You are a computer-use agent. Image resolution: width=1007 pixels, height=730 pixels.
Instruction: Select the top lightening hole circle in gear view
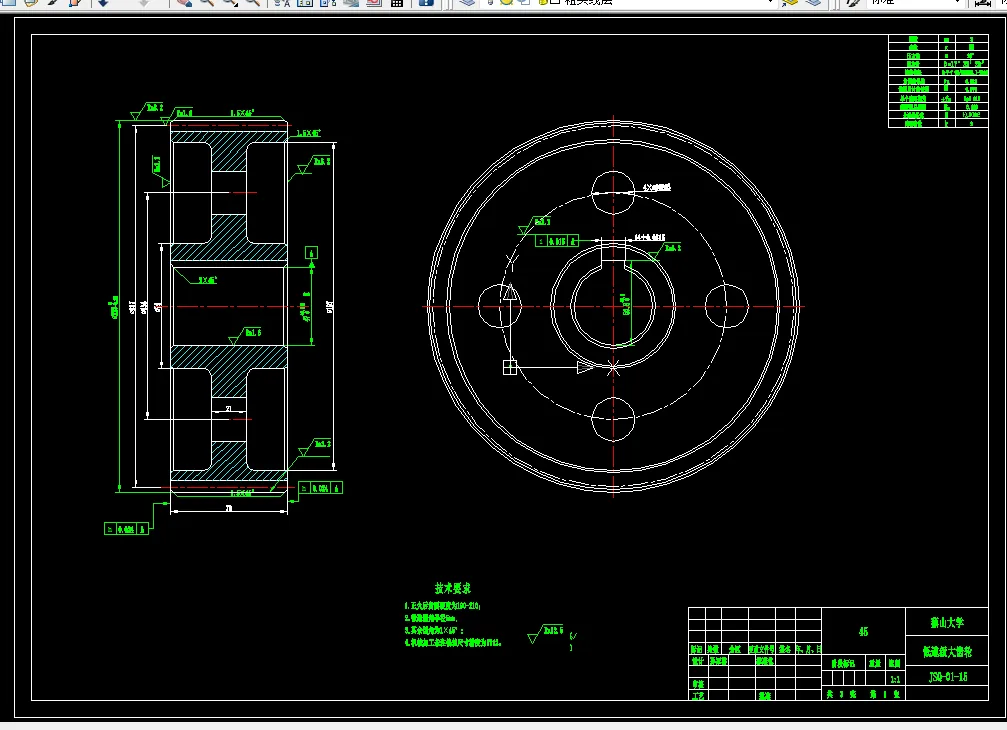[x=613, y=193]
